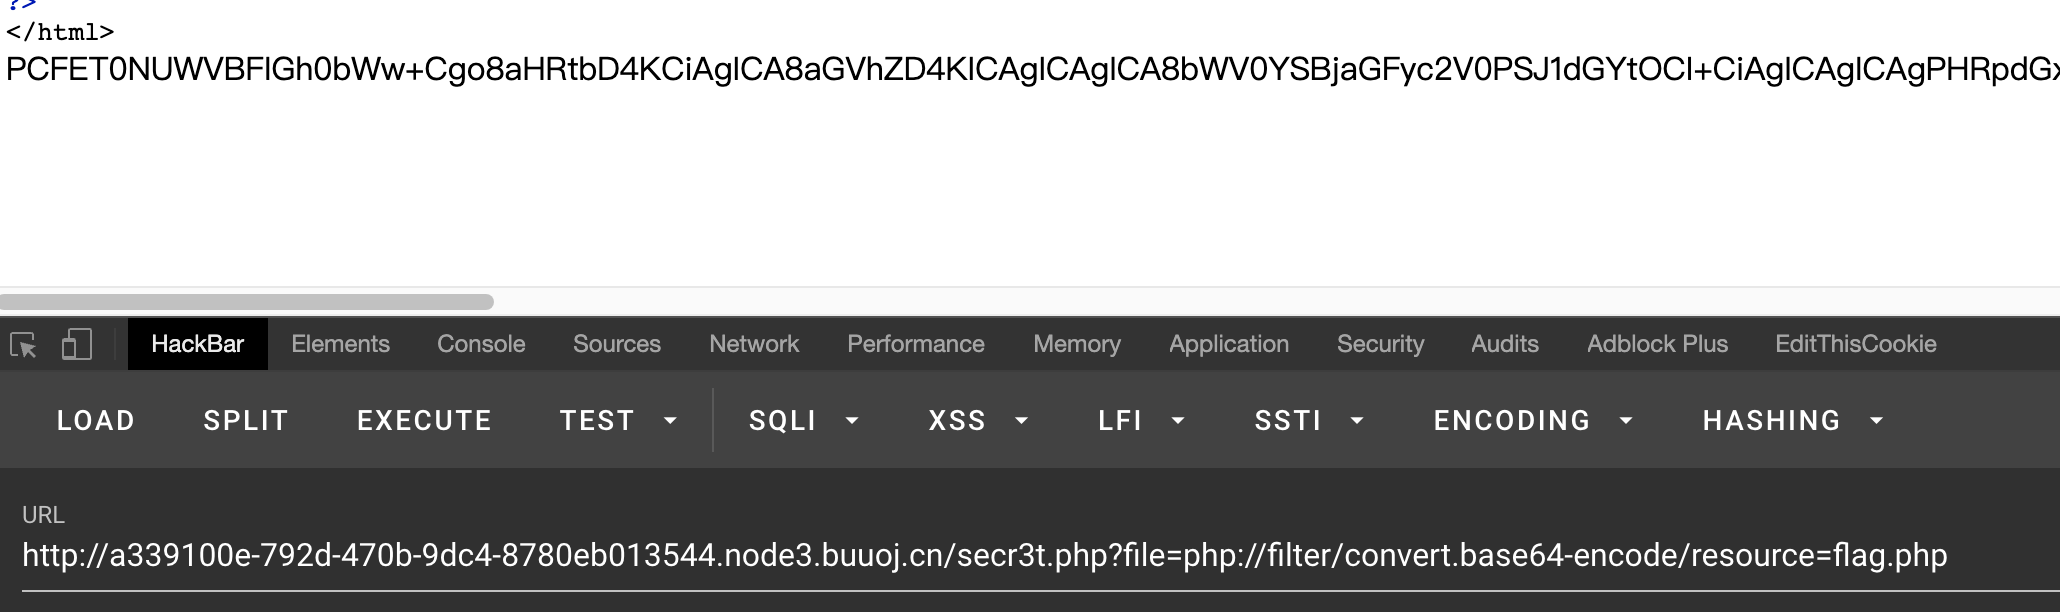This screenshot has width=2060, height=612.
Task: Switch to the Elements tab
Action: [340, 344]
